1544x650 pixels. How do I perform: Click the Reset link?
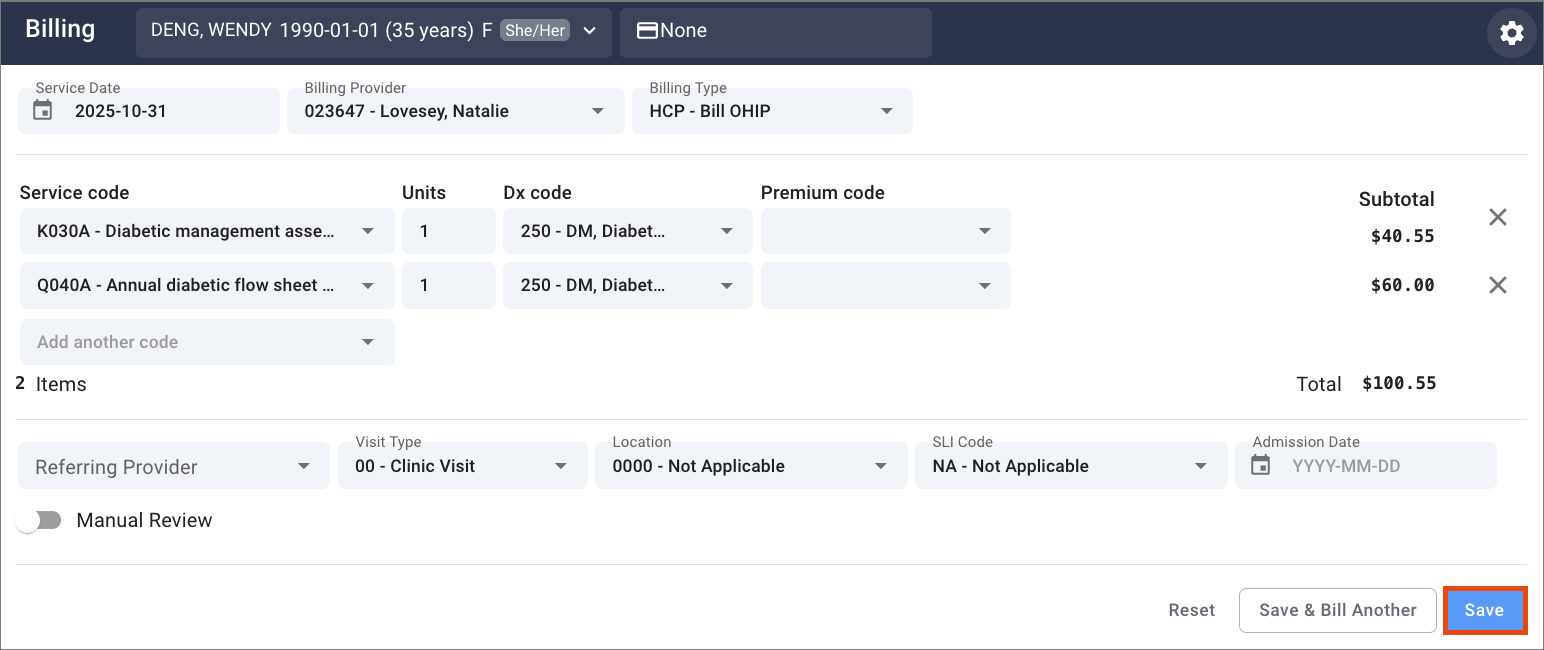pyautogui.click(x=1191, y=610)
